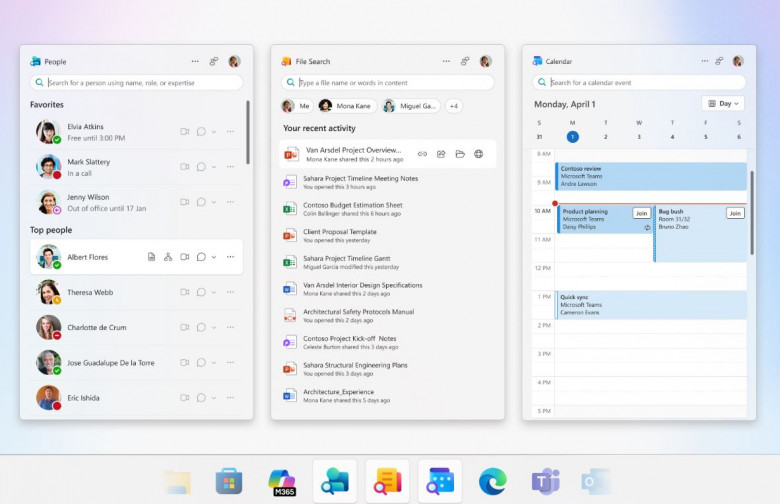The width and height of the screenshot is (780, 504).
Task: Show Albert Flores's org chart
Action: (x=168, y=257)
